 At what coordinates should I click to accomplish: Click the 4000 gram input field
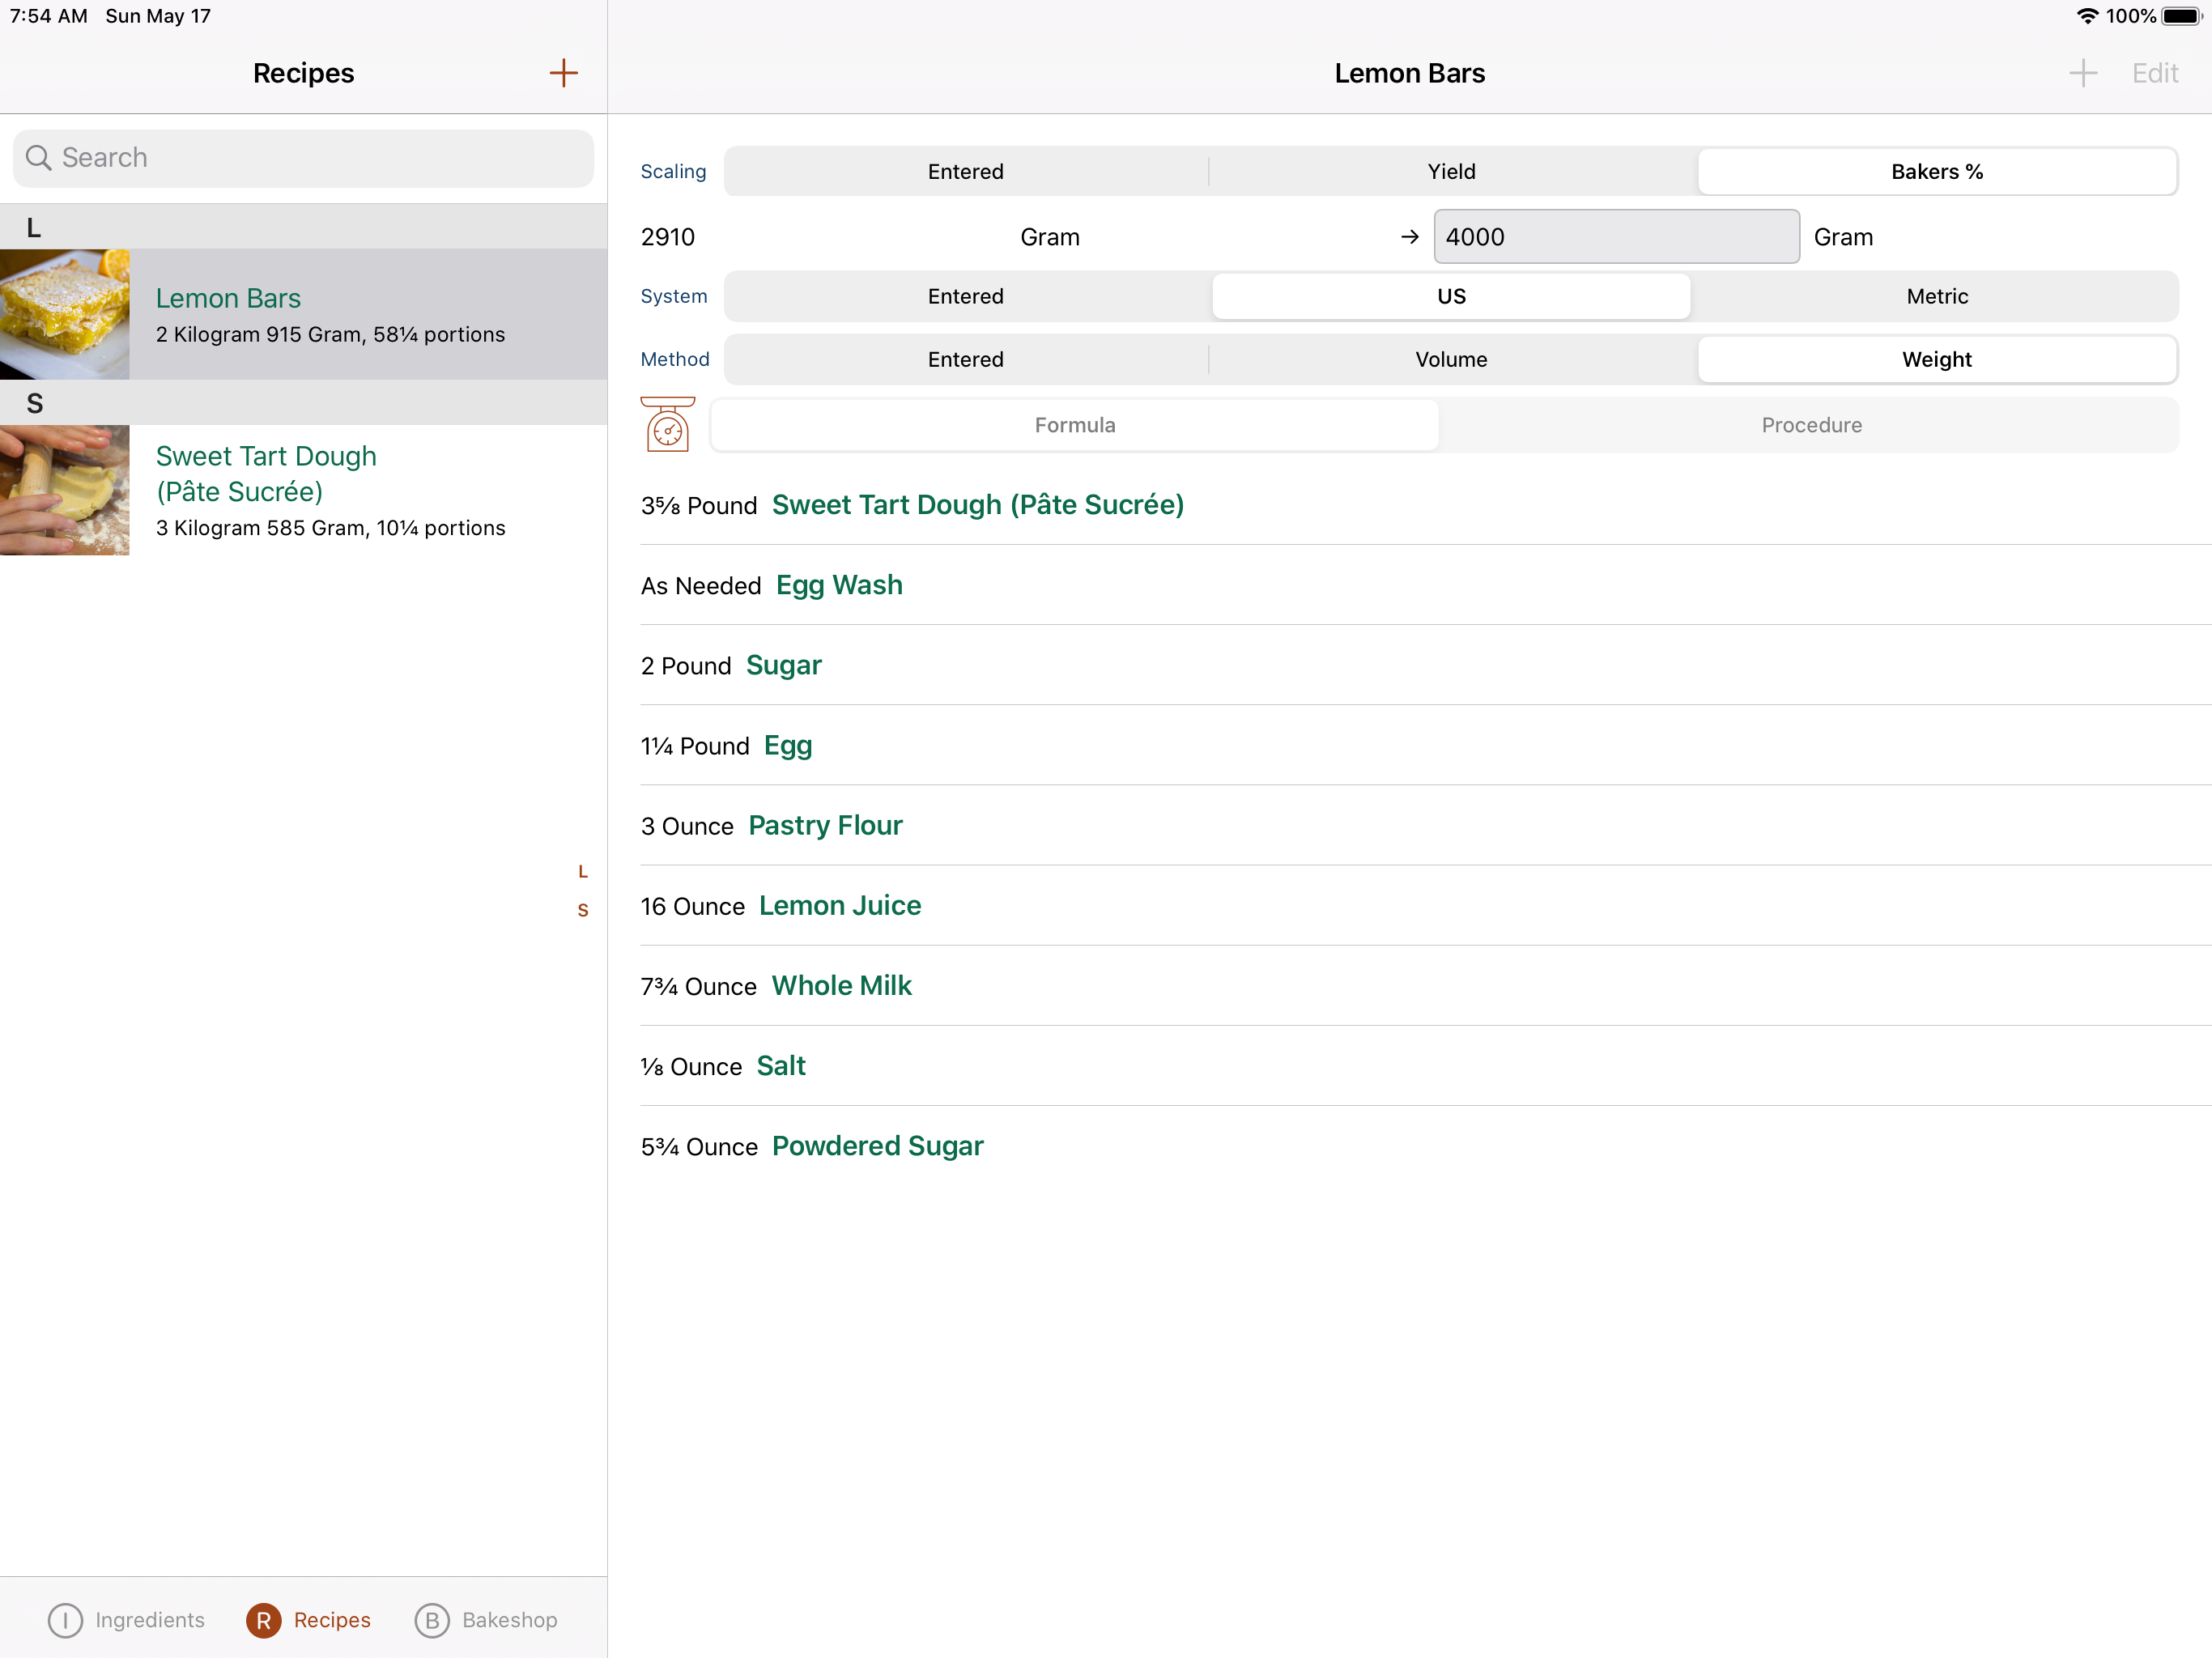coord(1615,237)
